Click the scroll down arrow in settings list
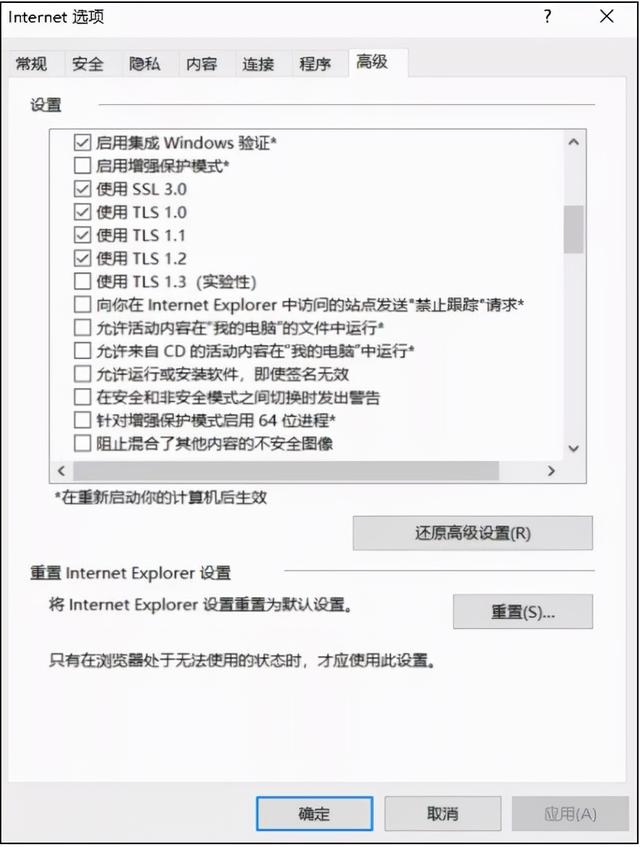 point(574,448)
